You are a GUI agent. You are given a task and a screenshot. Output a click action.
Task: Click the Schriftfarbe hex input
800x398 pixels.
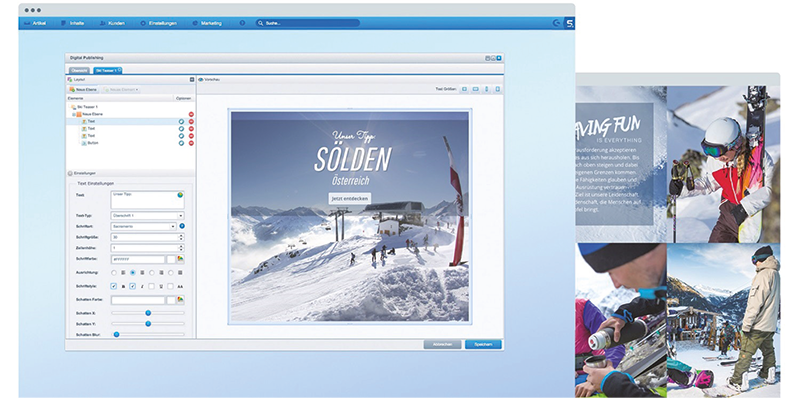138,259
